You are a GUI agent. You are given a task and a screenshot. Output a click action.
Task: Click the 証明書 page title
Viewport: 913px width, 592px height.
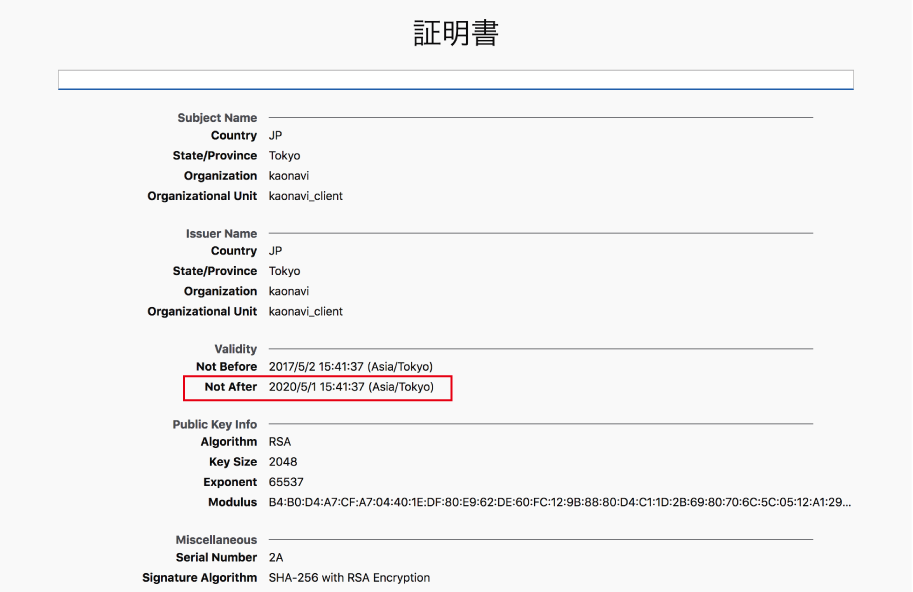tap(456, 33)
